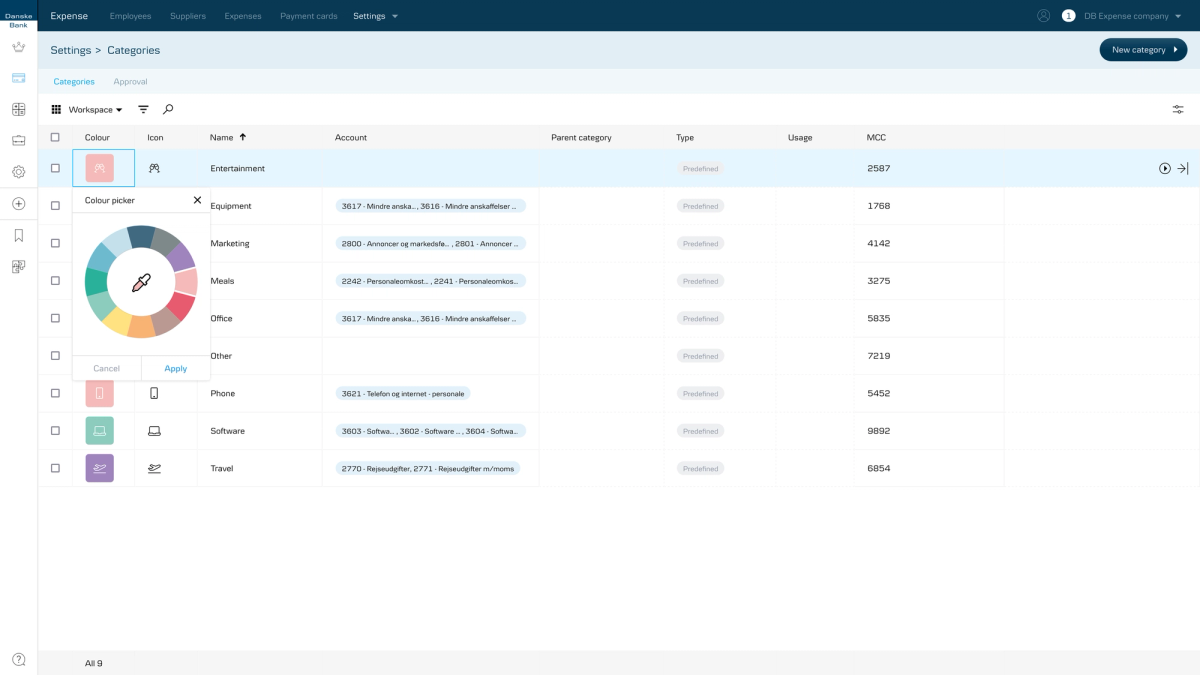Apply the selected colour
Image resolution: width=1200 pixels, height=675 pixels.
(176, 369)
